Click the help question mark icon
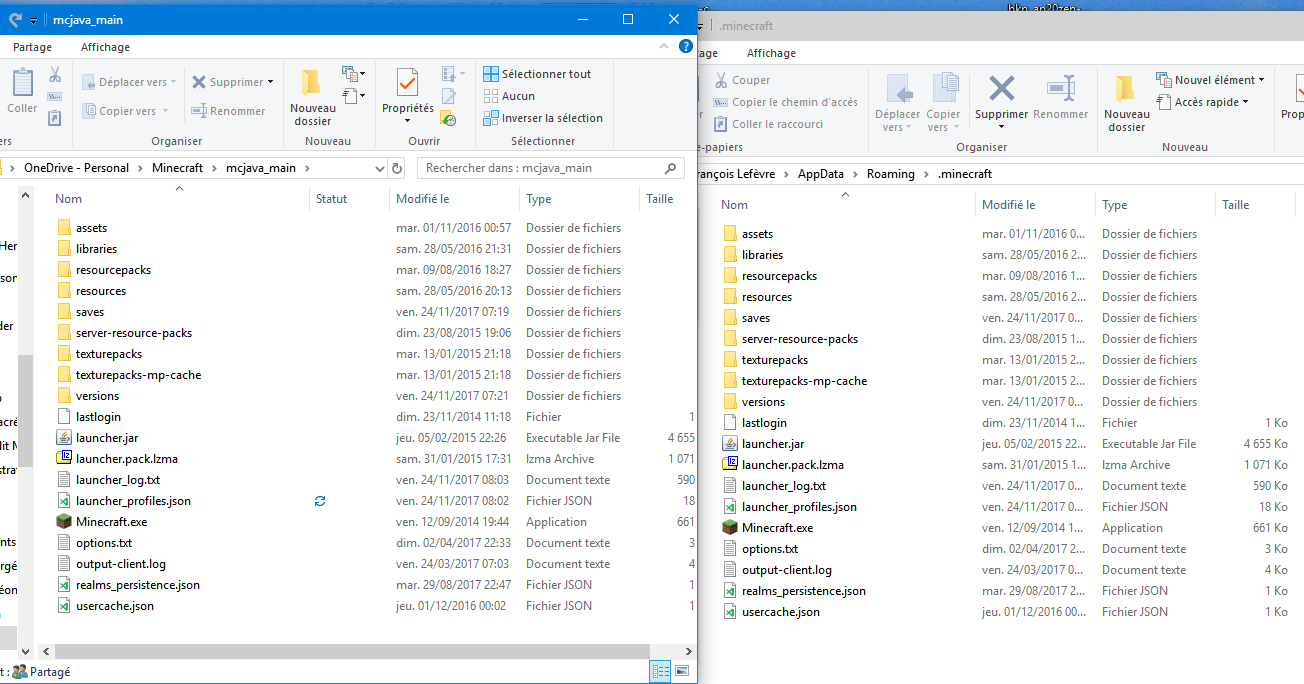The height and width of the screenshot is (684, 1304). 686,47
